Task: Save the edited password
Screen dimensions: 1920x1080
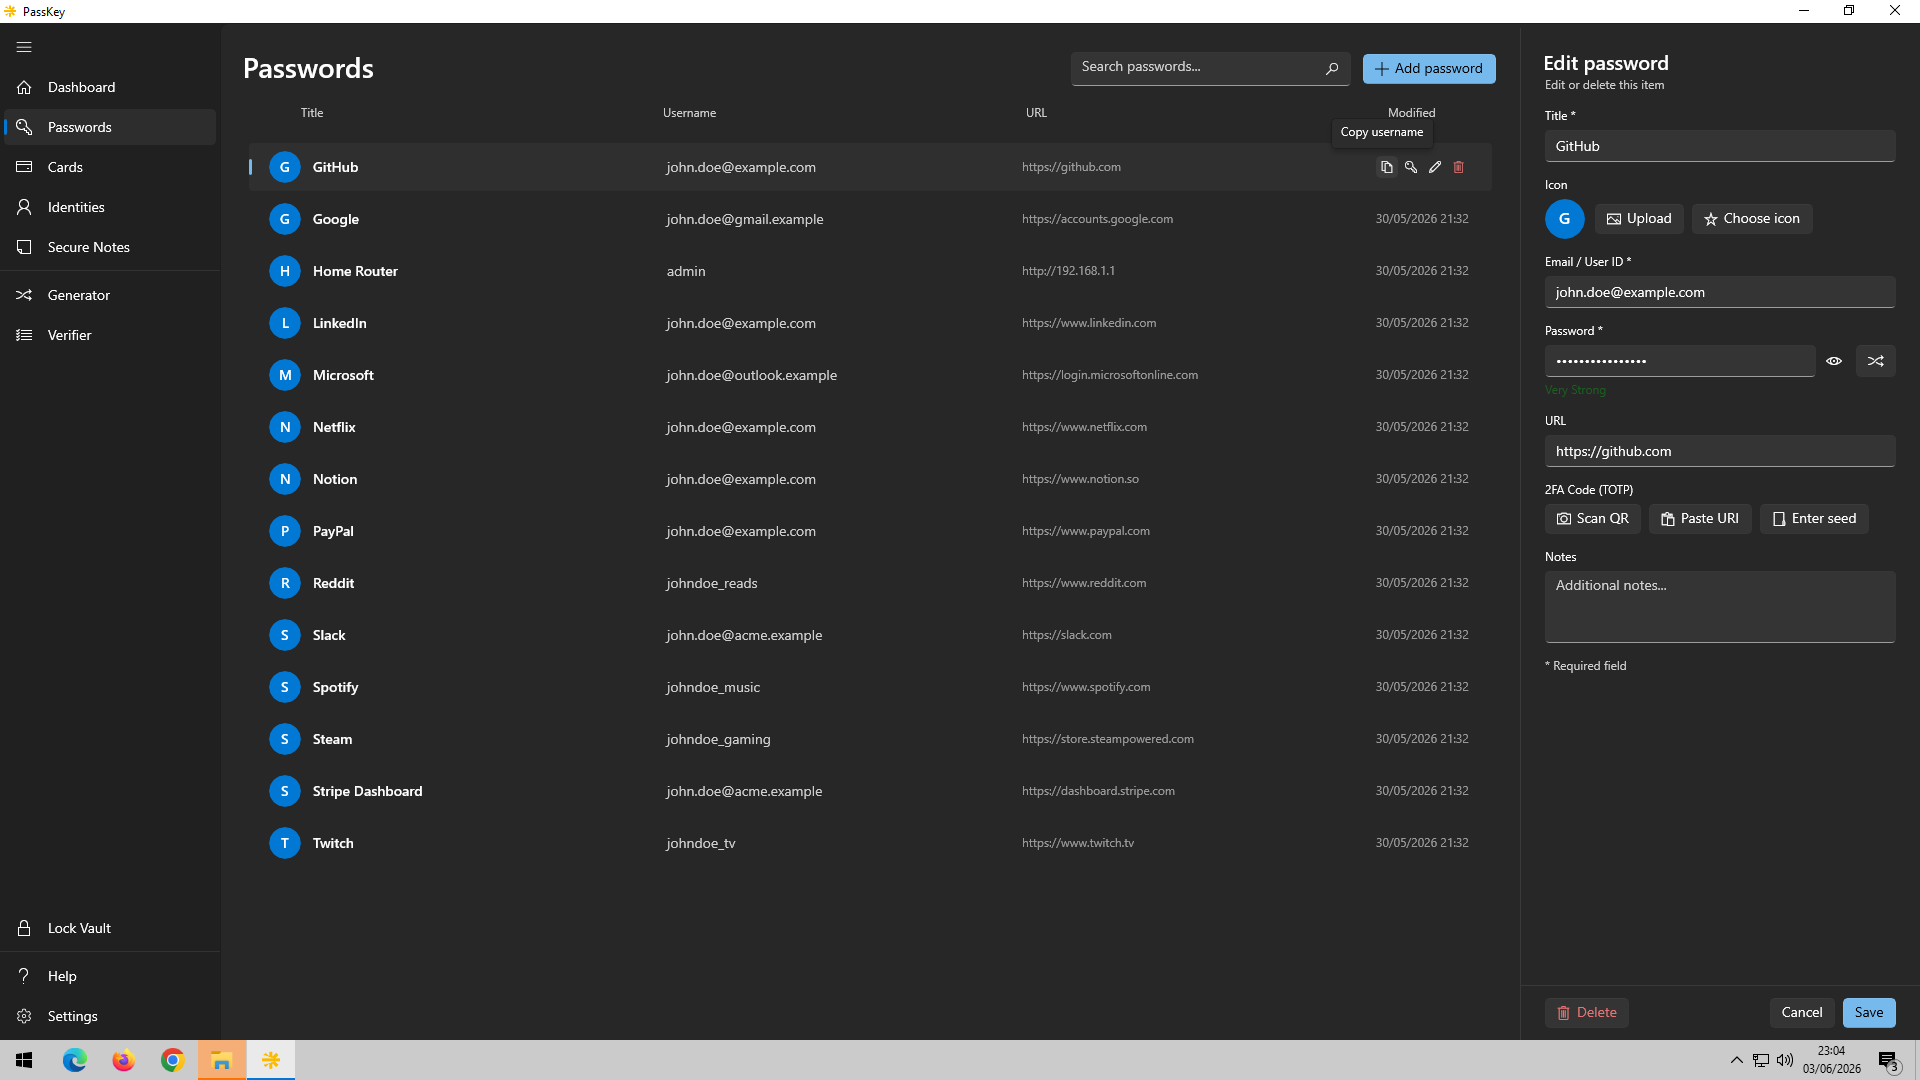Action: tap(1869, 1013)
